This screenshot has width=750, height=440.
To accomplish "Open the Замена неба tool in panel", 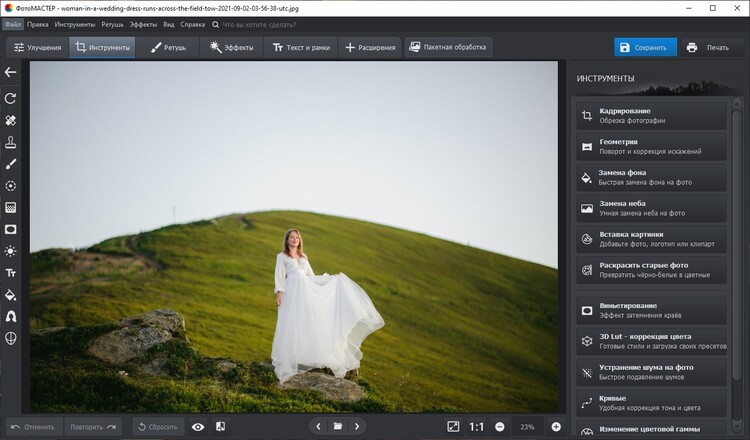I will click(651, 208).
